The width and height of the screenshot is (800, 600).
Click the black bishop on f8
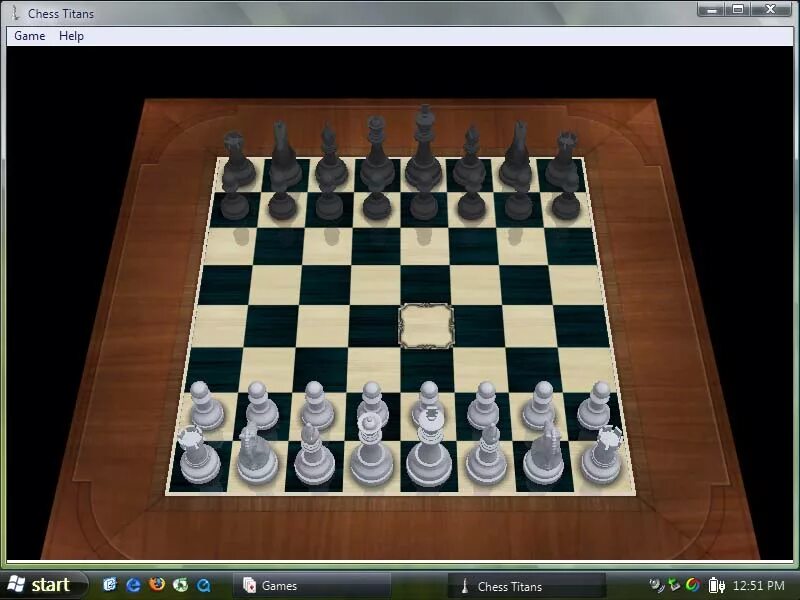[x=470, y=157]
